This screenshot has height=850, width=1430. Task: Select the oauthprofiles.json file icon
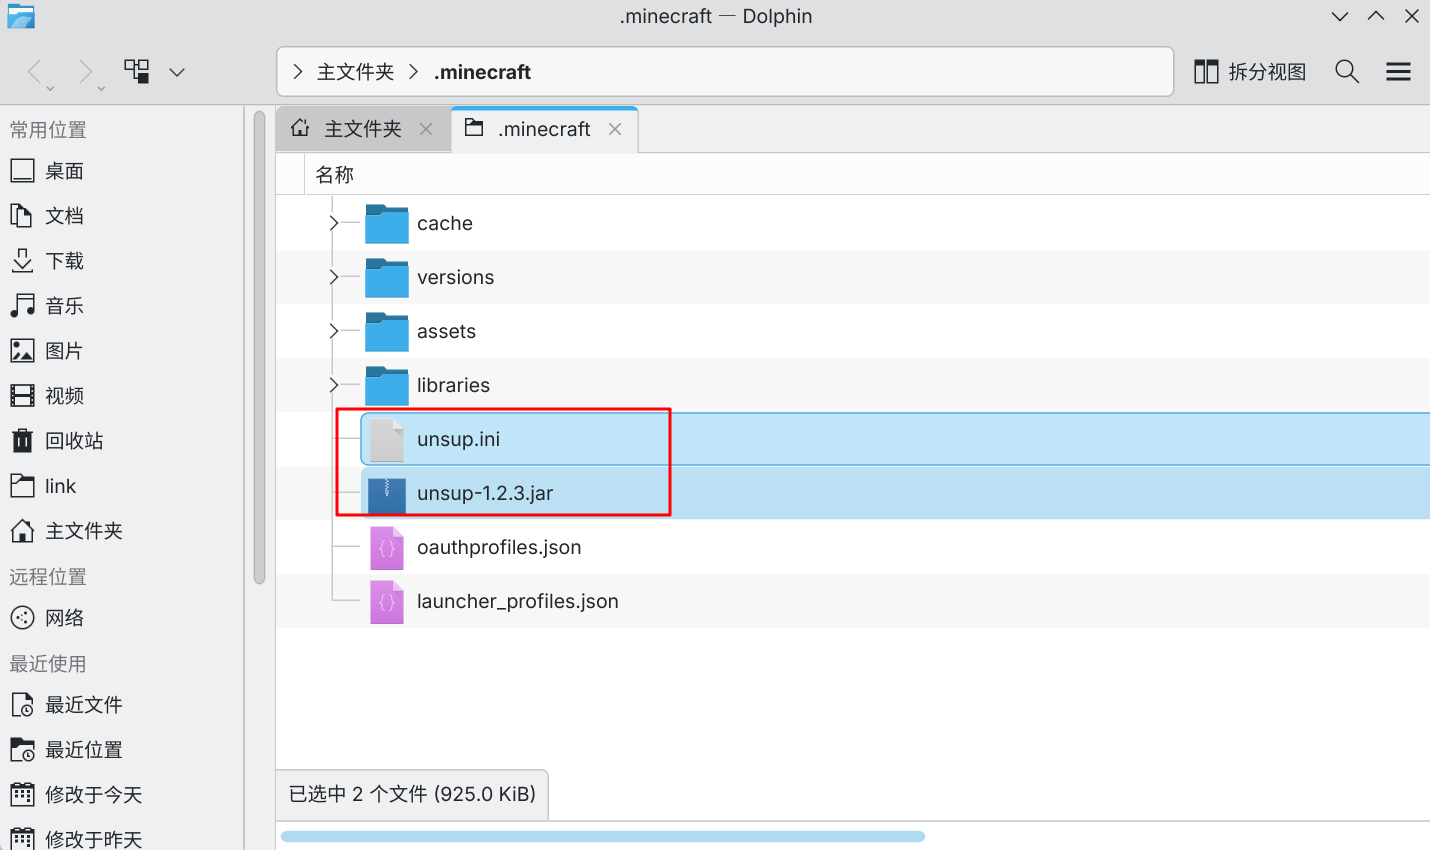point(387,547)
